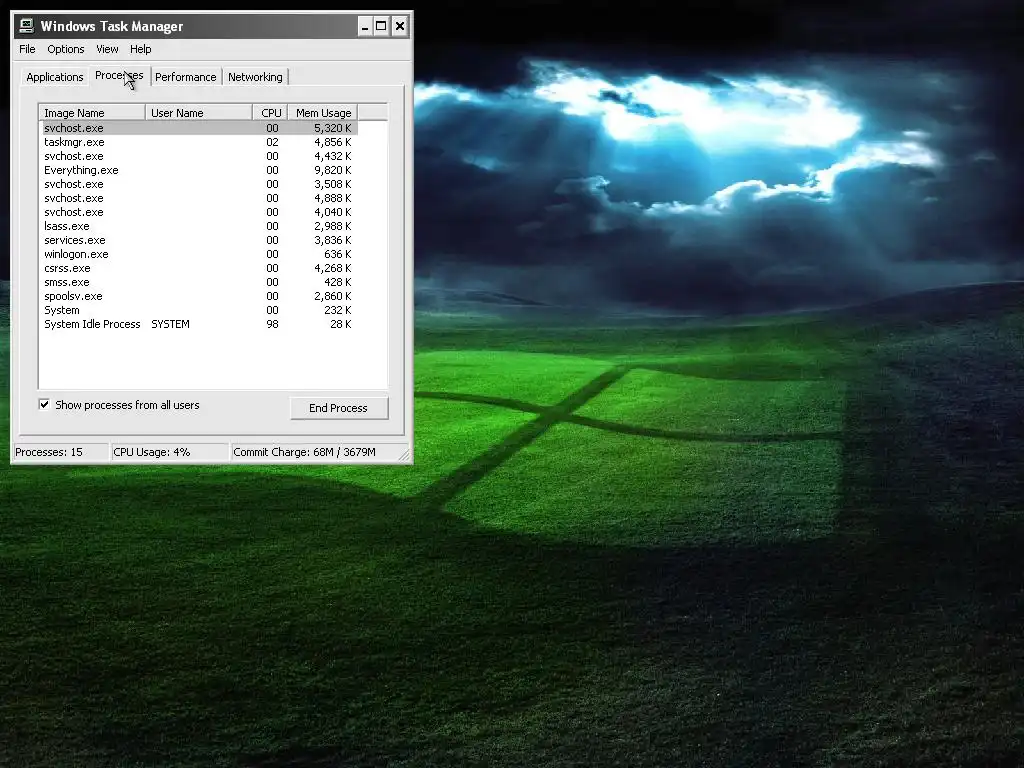Select the smss.exe process

click(x=199, y=282)
